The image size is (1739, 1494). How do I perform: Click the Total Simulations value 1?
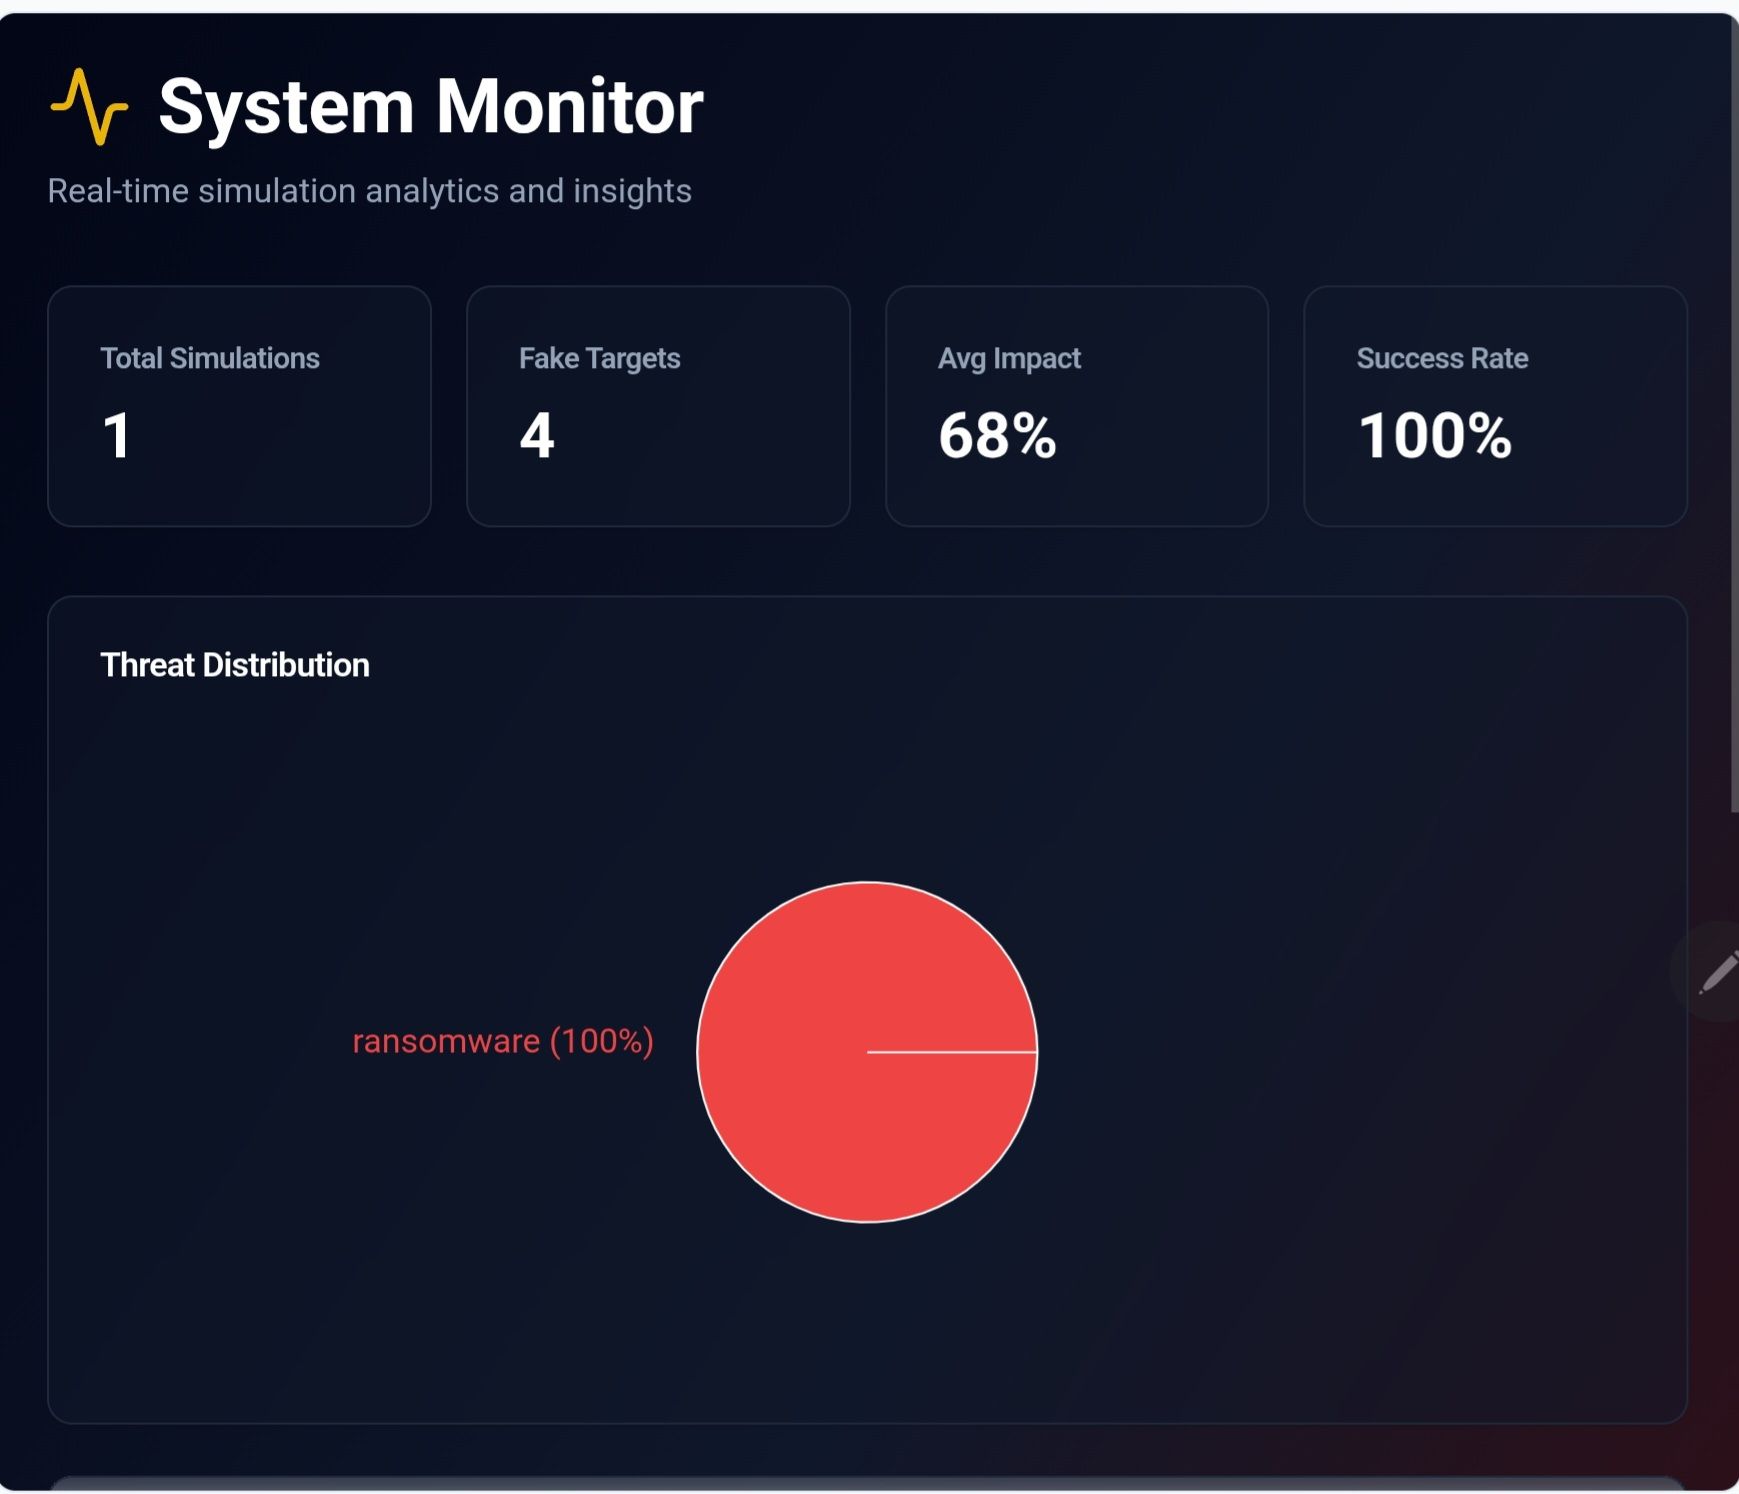coord(117,436)
